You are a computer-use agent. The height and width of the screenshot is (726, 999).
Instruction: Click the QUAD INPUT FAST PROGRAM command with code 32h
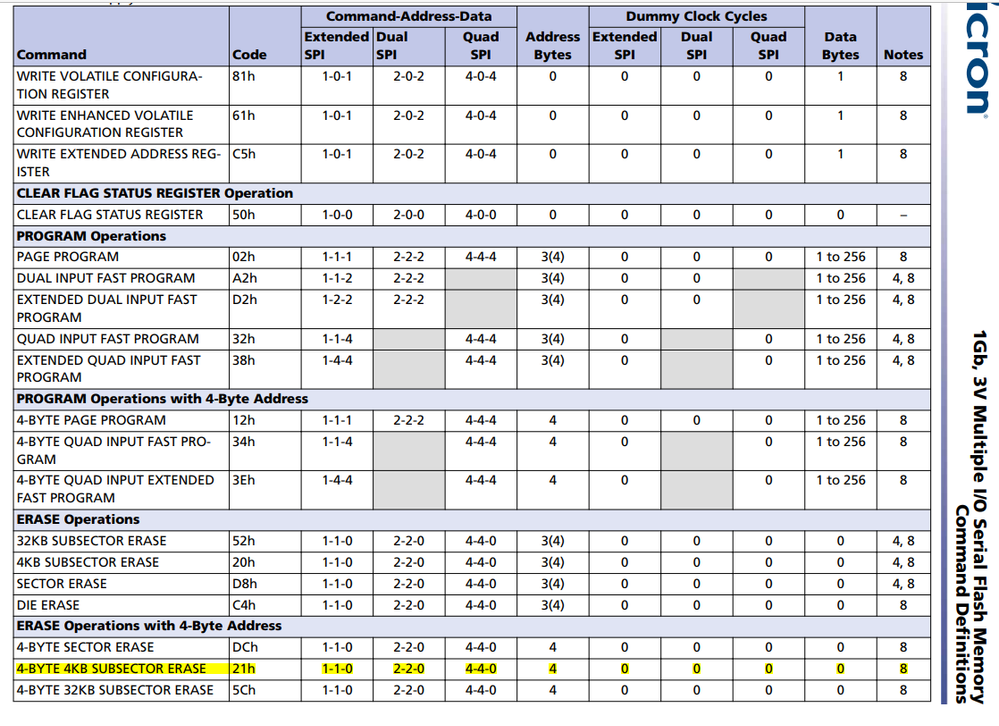coord(121,339)
